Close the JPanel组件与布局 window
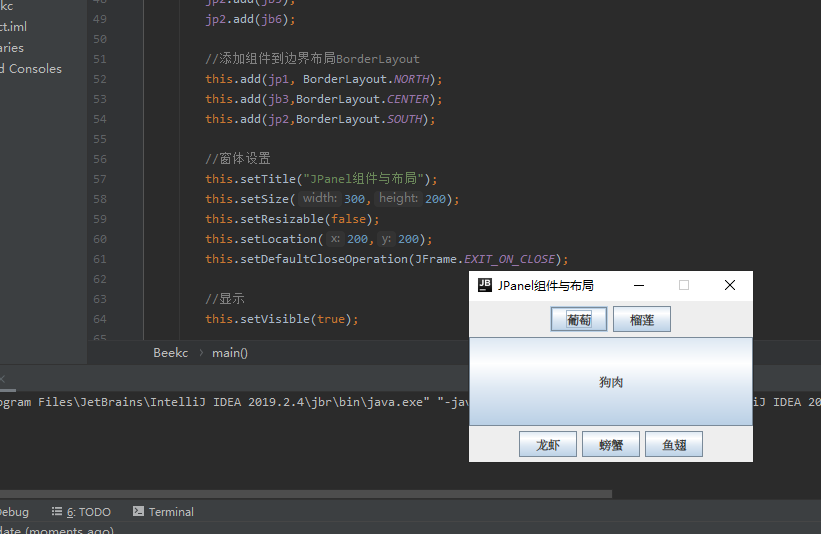 pos(729,285)
